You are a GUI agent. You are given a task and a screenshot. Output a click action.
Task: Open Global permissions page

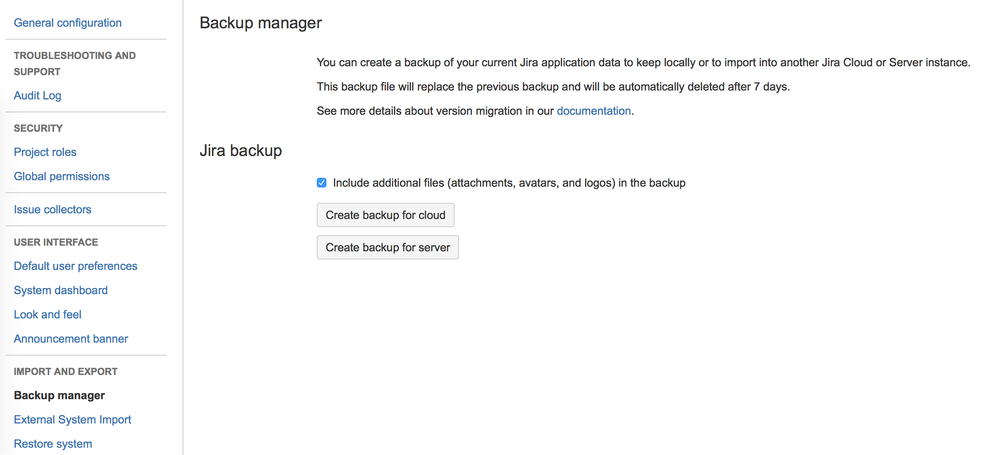click(62, 176)
